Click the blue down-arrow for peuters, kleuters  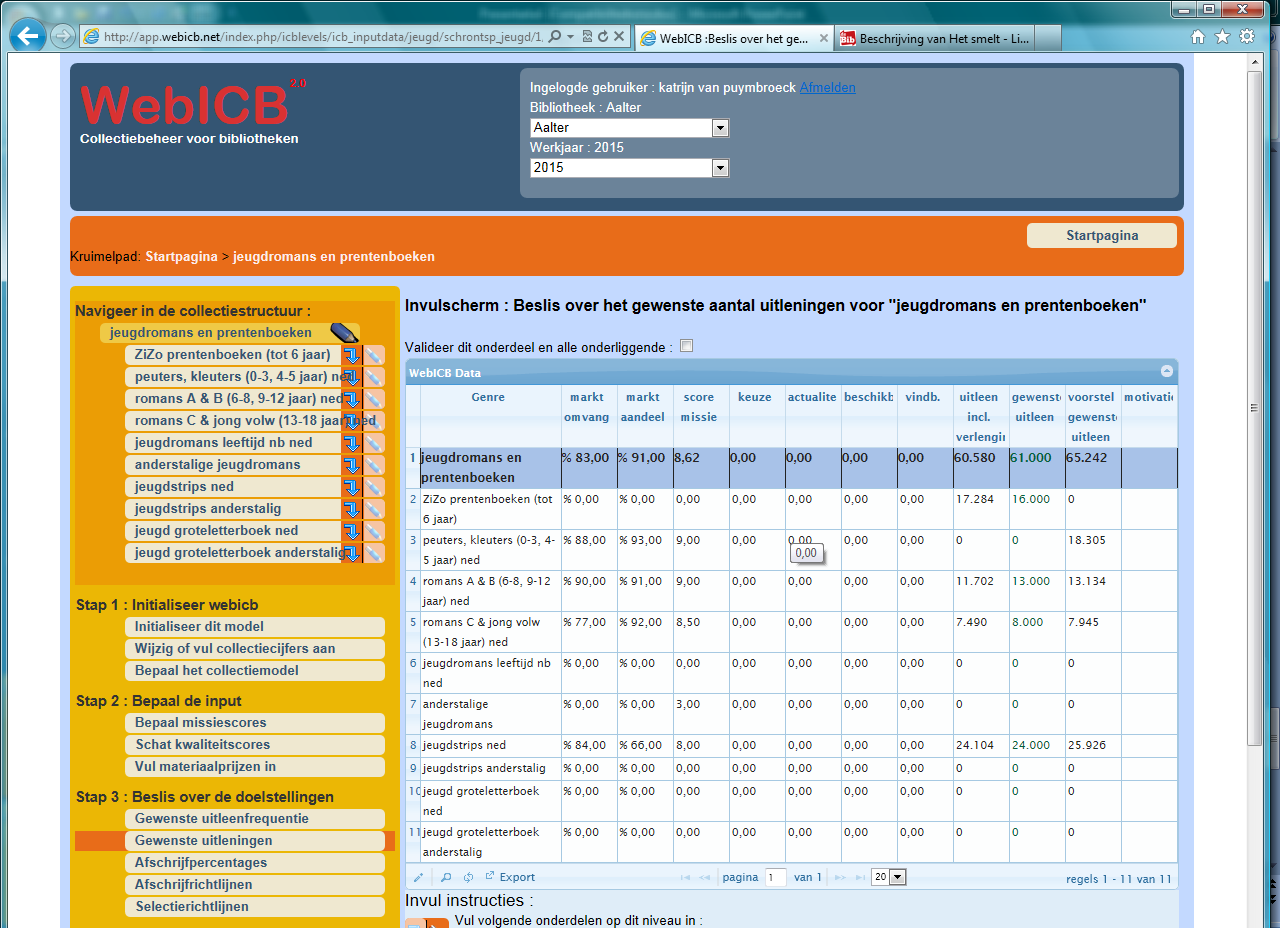click(351, 377)
